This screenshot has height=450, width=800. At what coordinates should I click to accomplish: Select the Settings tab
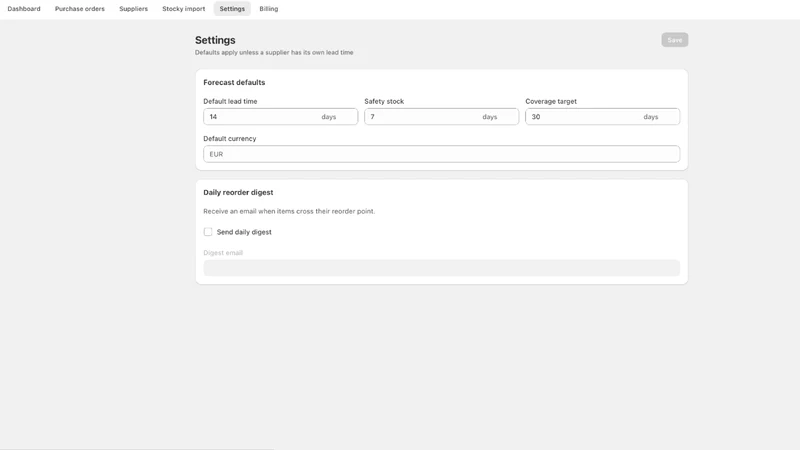(x=232, y=9)
